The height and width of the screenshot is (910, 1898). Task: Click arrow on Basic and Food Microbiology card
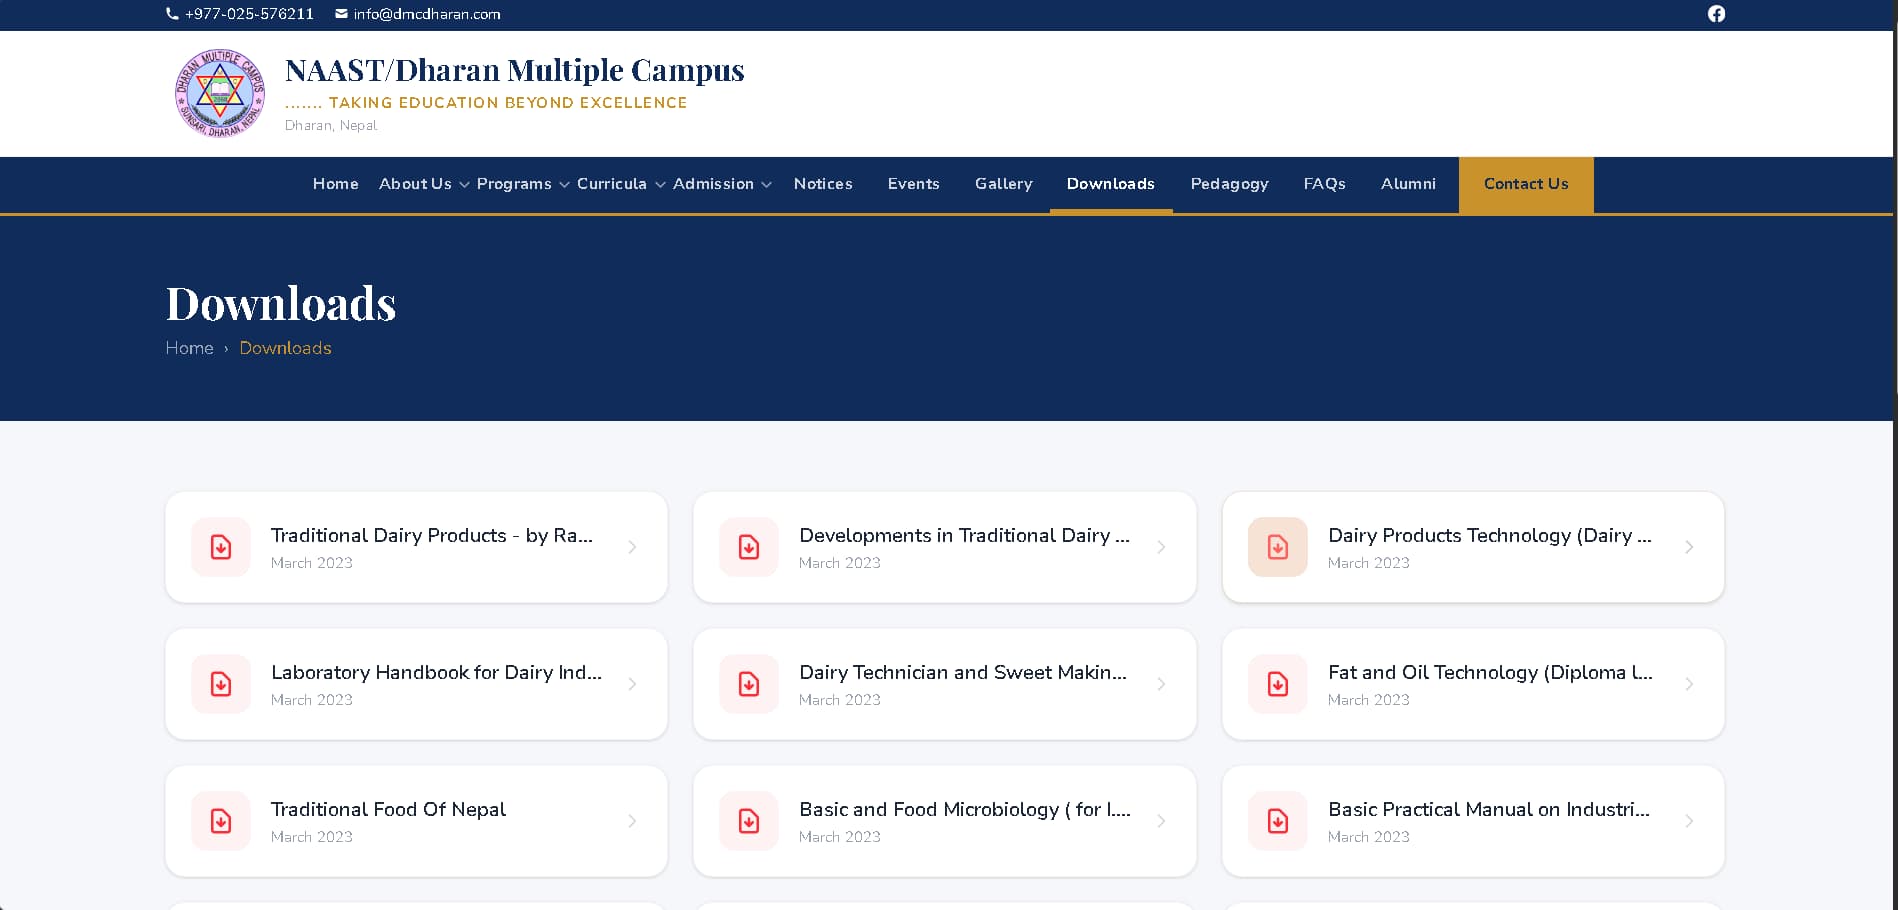coord(1161,821)
